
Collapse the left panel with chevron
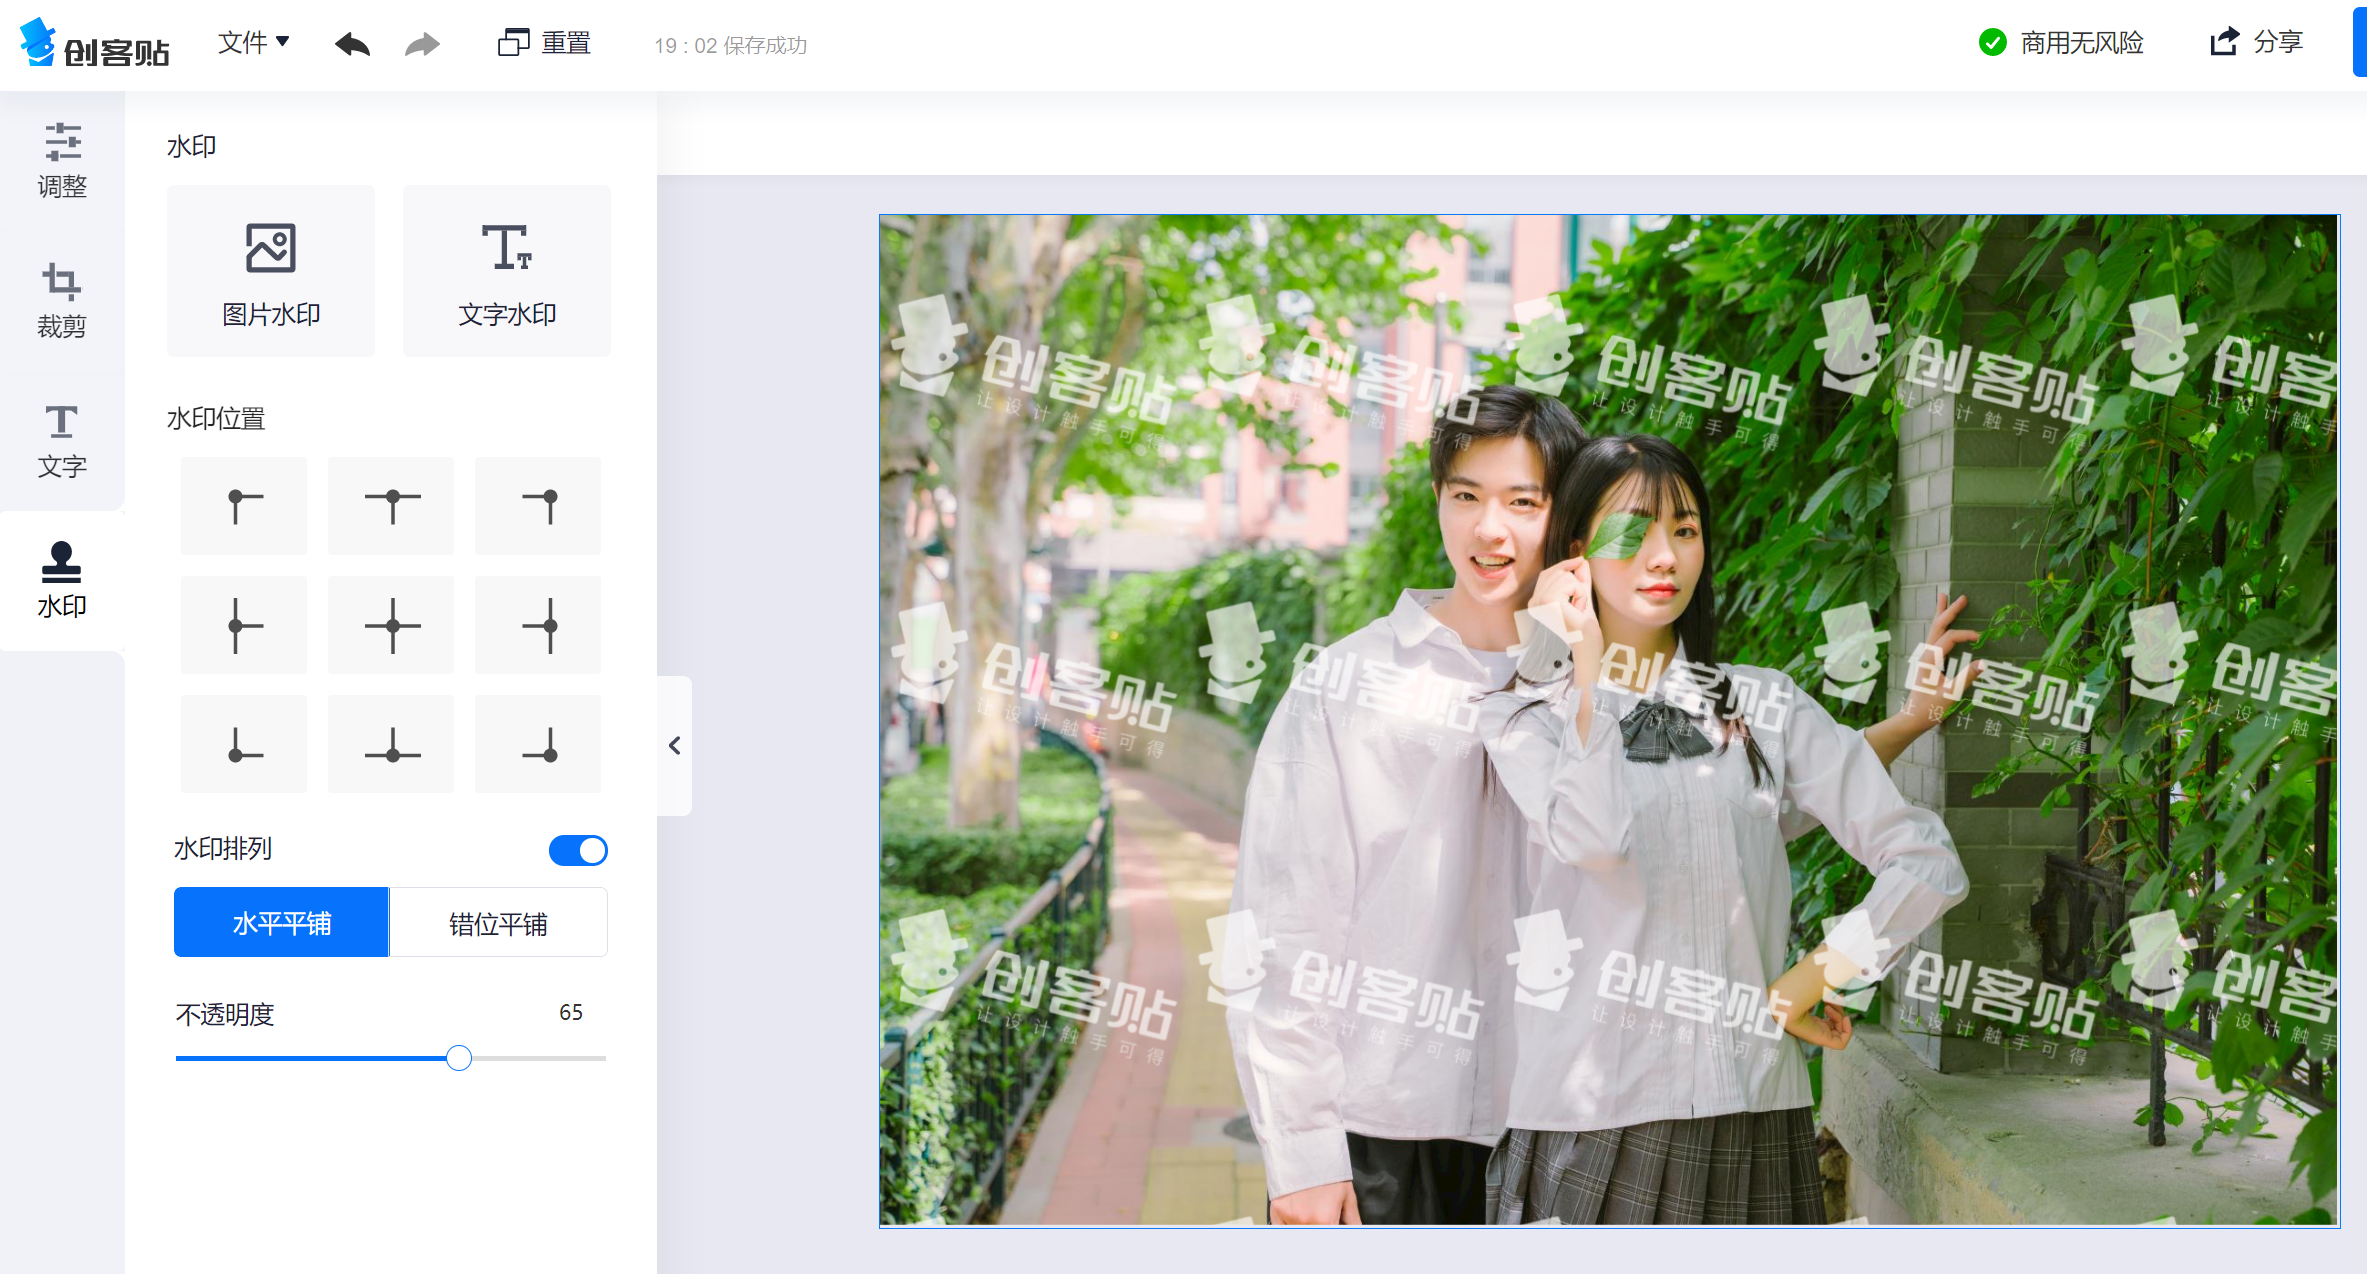[x=675, y=746]
